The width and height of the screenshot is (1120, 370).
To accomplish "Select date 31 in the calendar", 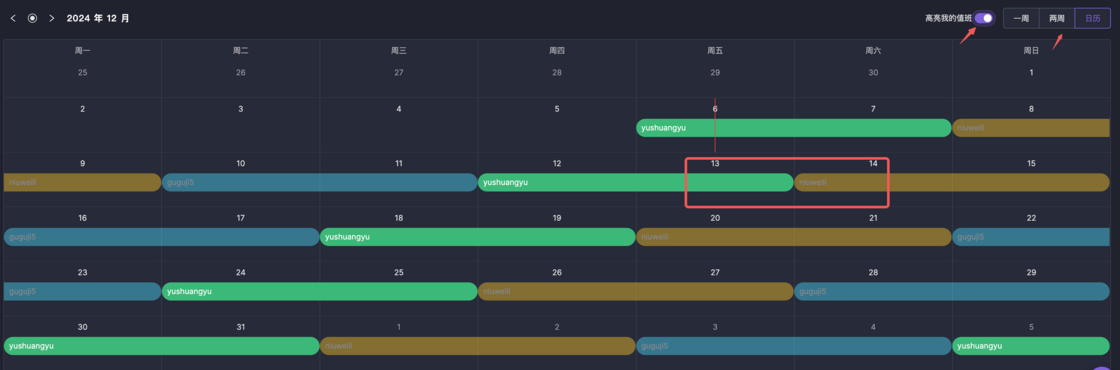I will point(241,327).
